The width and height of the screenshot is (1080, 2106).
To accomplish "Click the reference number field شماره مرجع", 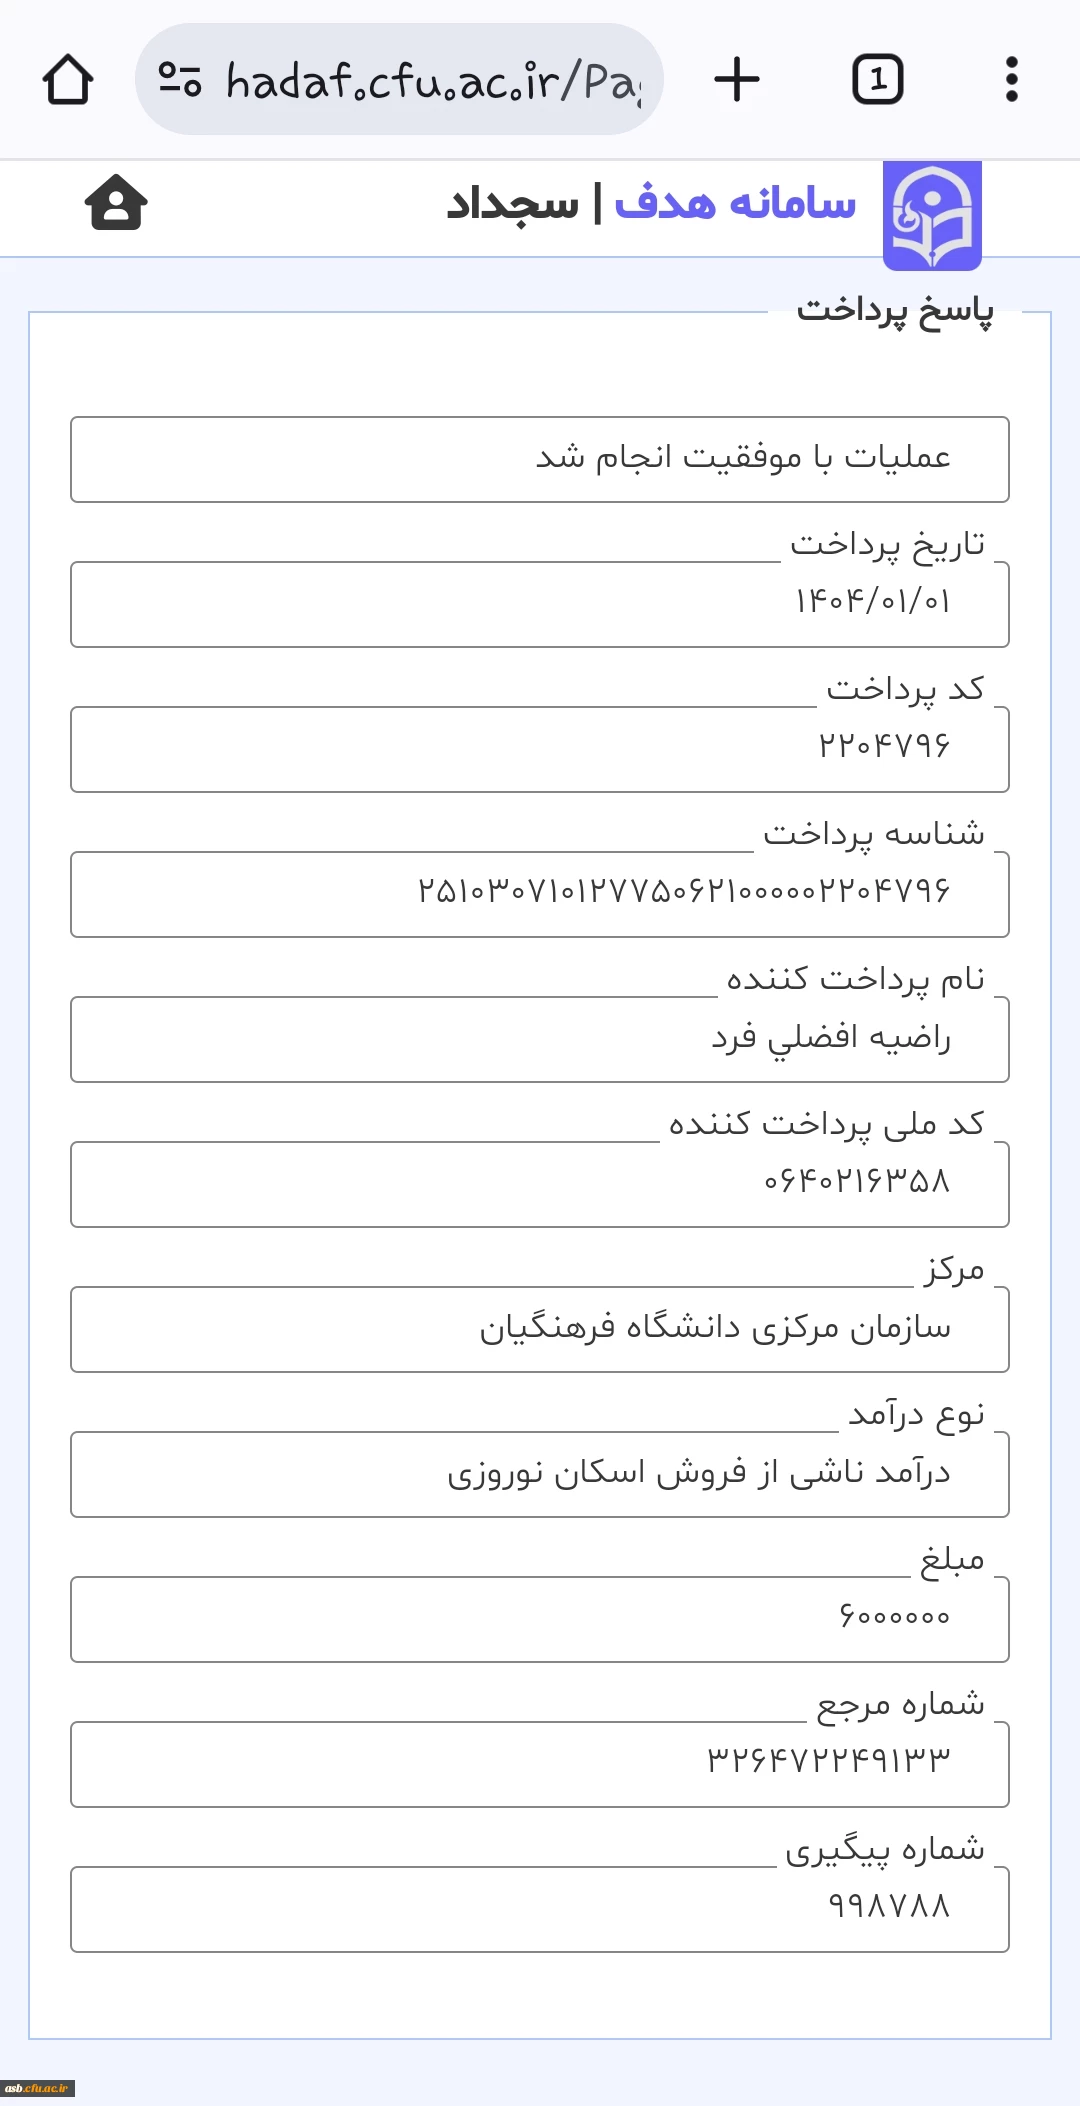I will (540, 1764).
